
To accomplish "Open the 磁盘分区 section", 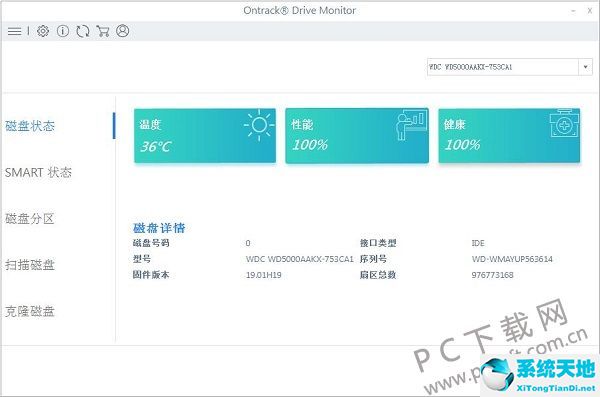I will click(x=29, y=219).
